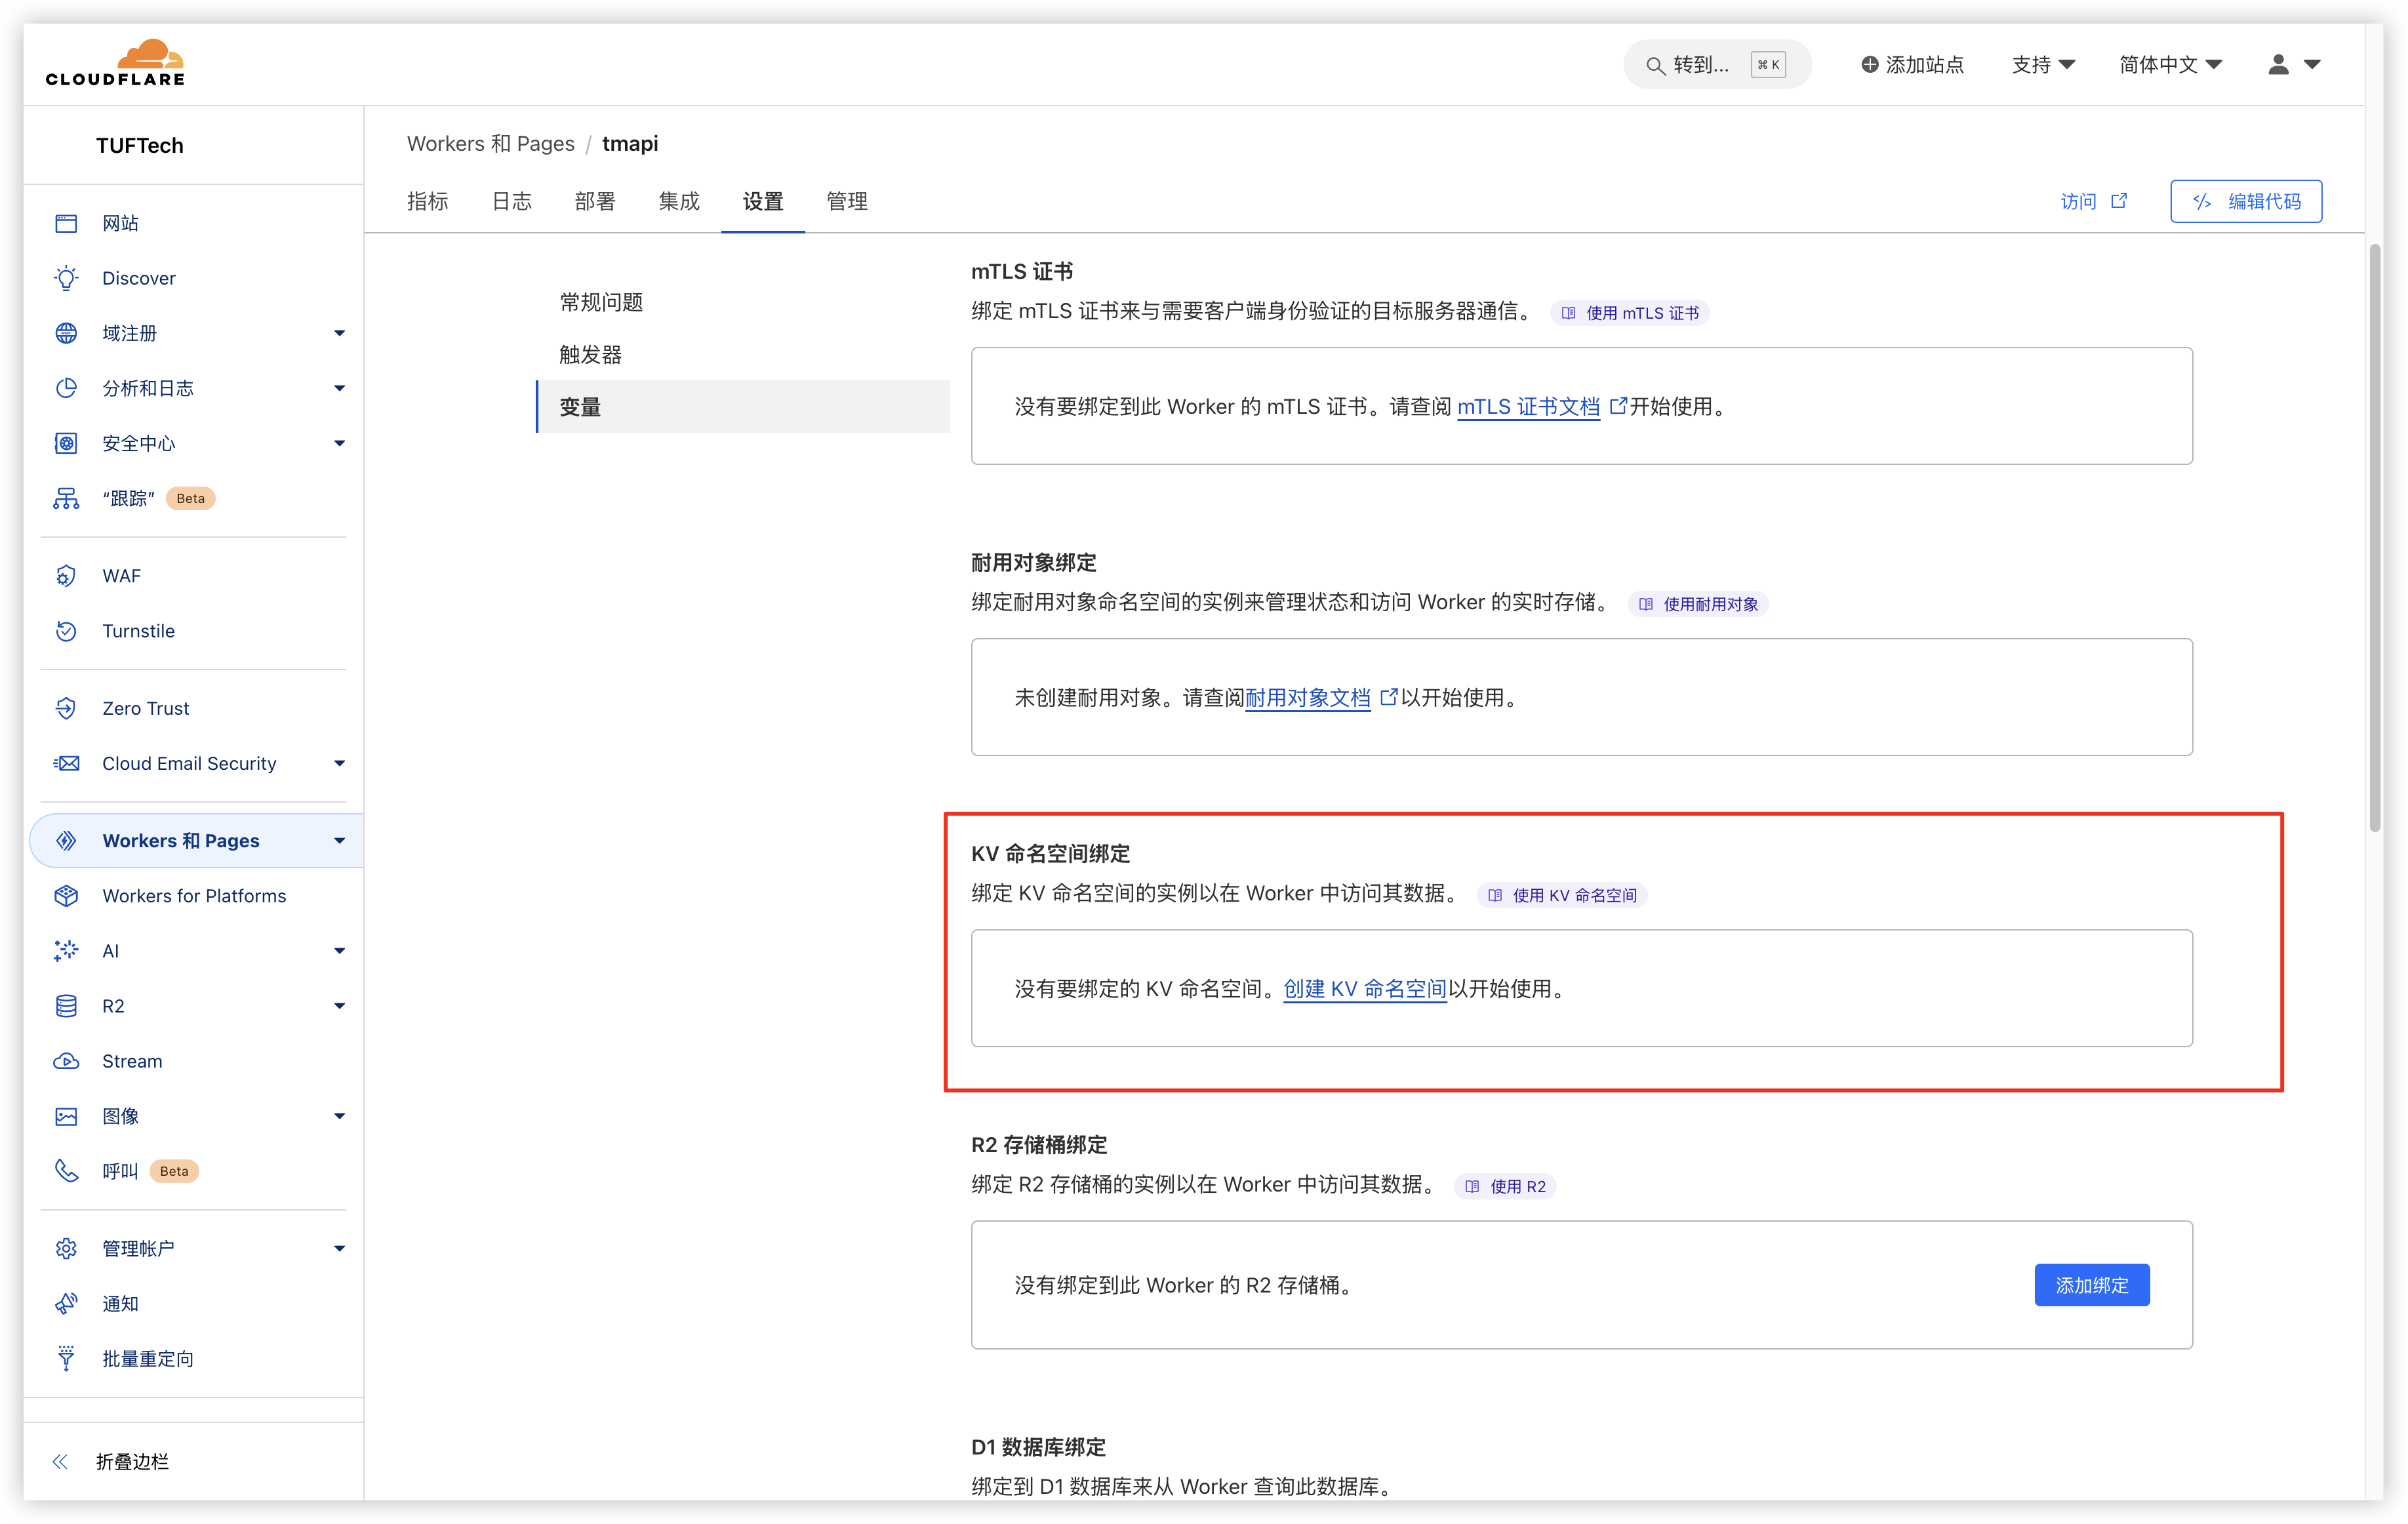This screenshot has height=1524, width=2408.
Task: Click the notifications megaphone icon
Action: click(x=66, y=1304)
